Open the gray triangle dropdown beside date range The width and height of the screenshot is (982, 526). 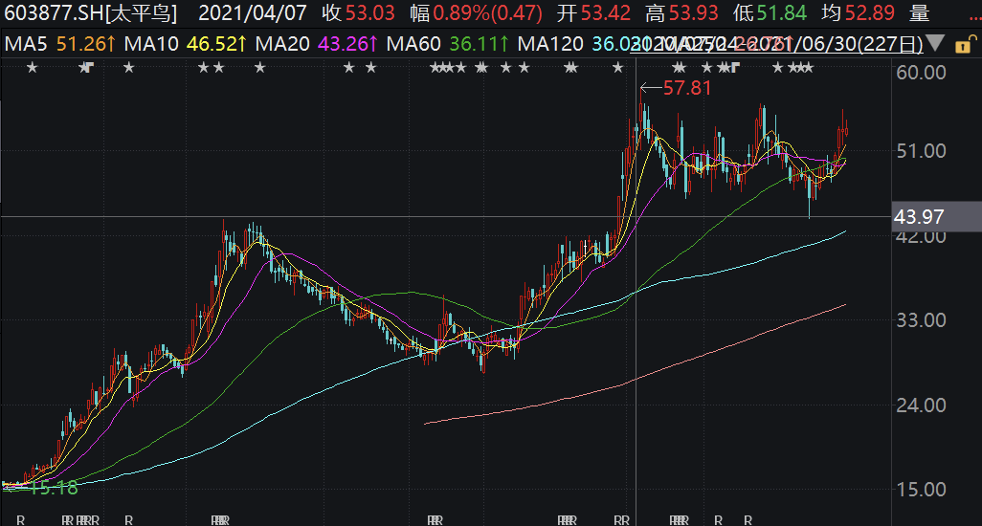click(x=936, y=44)
